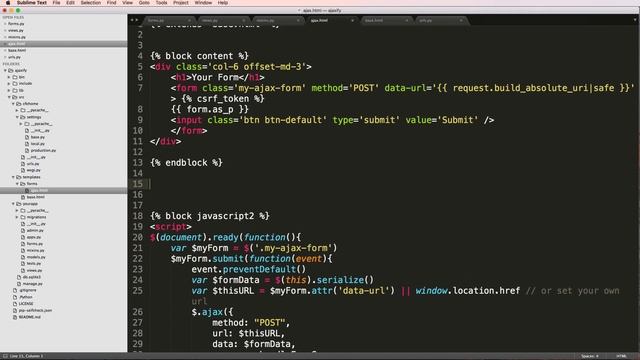Screen dimensions: 640x360
Task: Expand the migrations folder
Action: click(x=17, y=217)
